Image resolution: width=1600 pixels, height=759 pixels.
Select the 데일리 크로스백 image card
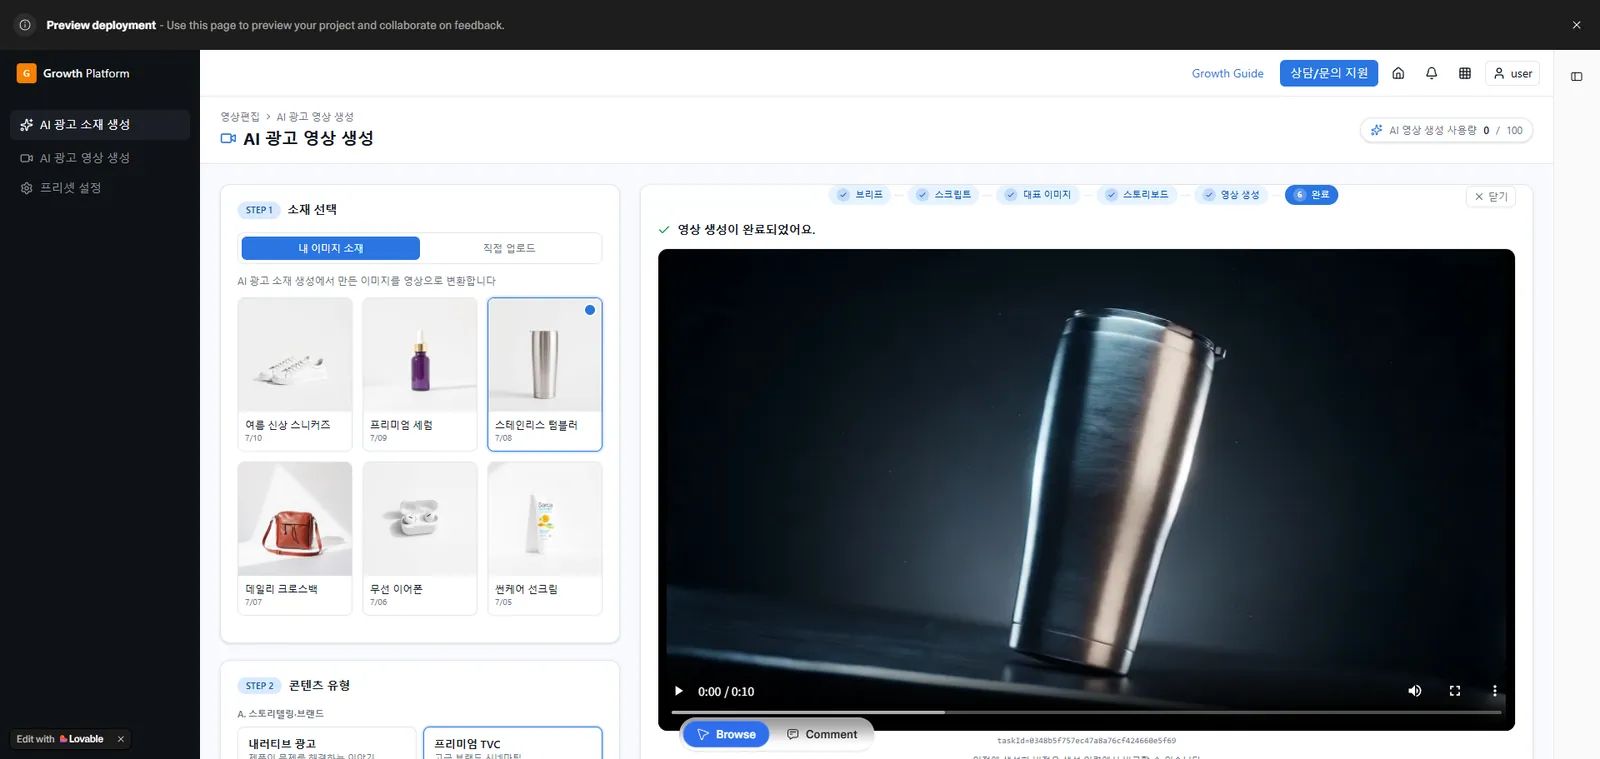click(x=295, y=538)
